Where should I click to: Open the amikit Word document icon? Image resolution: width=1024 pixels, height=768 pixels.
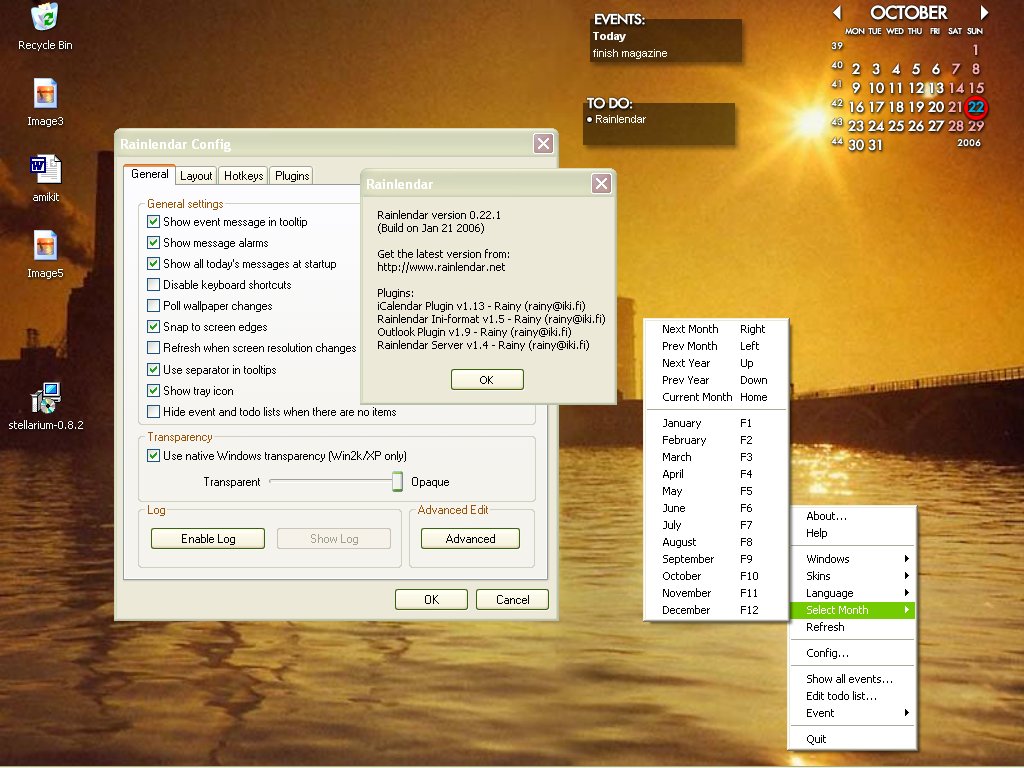tap(45, 170)
